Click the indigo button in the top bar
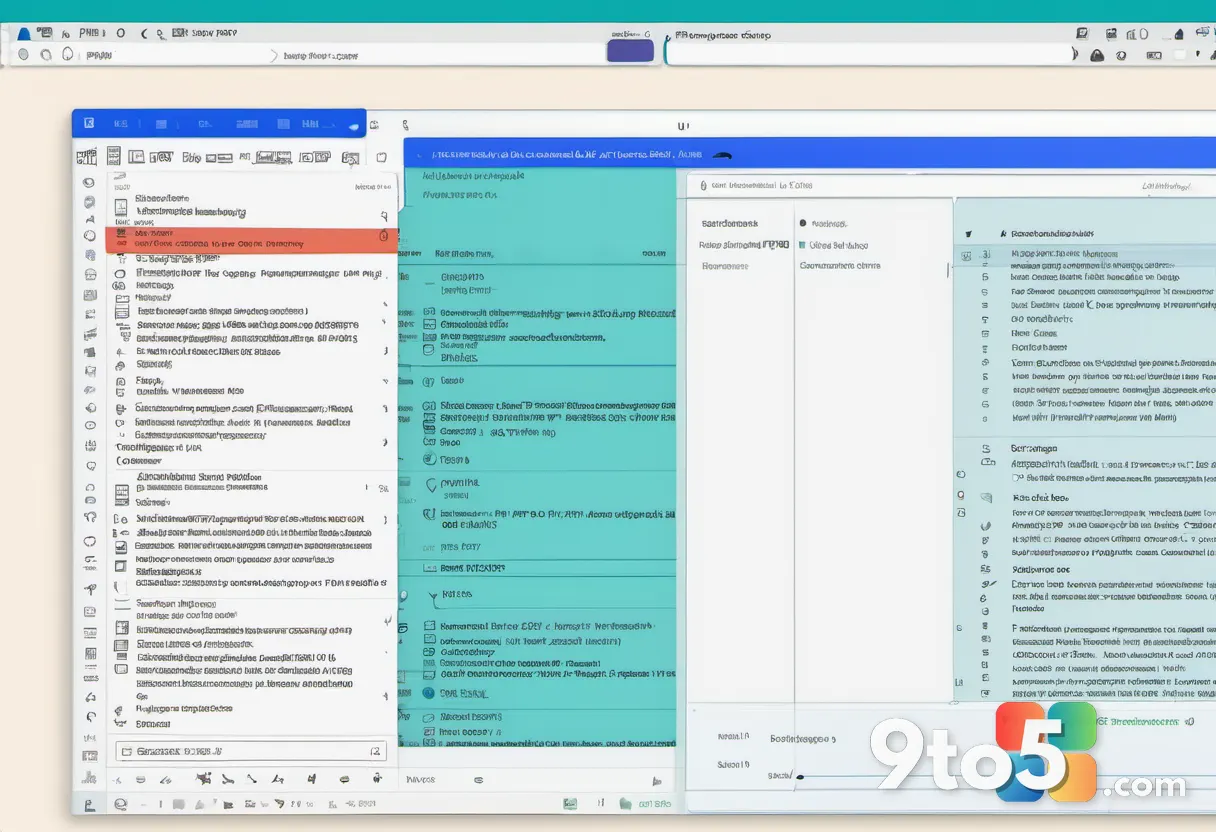 [630, 50]
